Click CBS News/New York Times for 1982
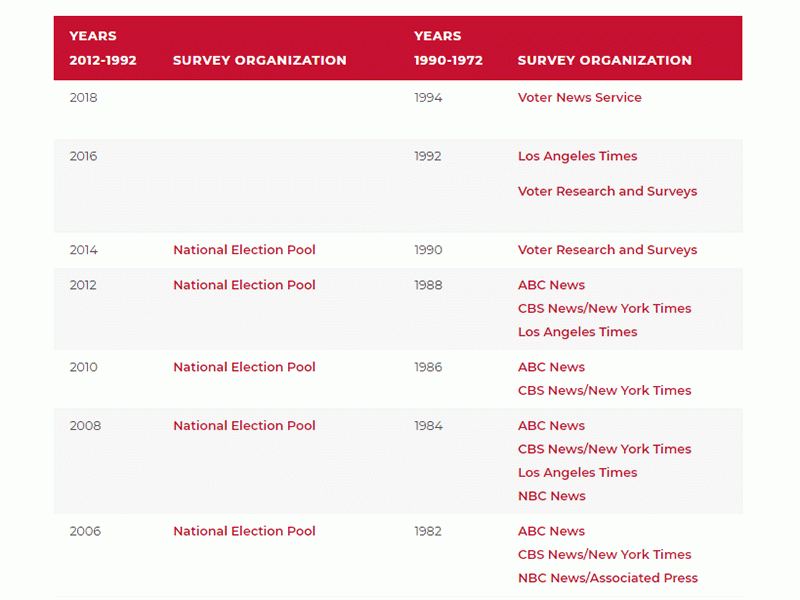This screenshot has height=600, width=800. pyautogui.click(x=604, y=554)
